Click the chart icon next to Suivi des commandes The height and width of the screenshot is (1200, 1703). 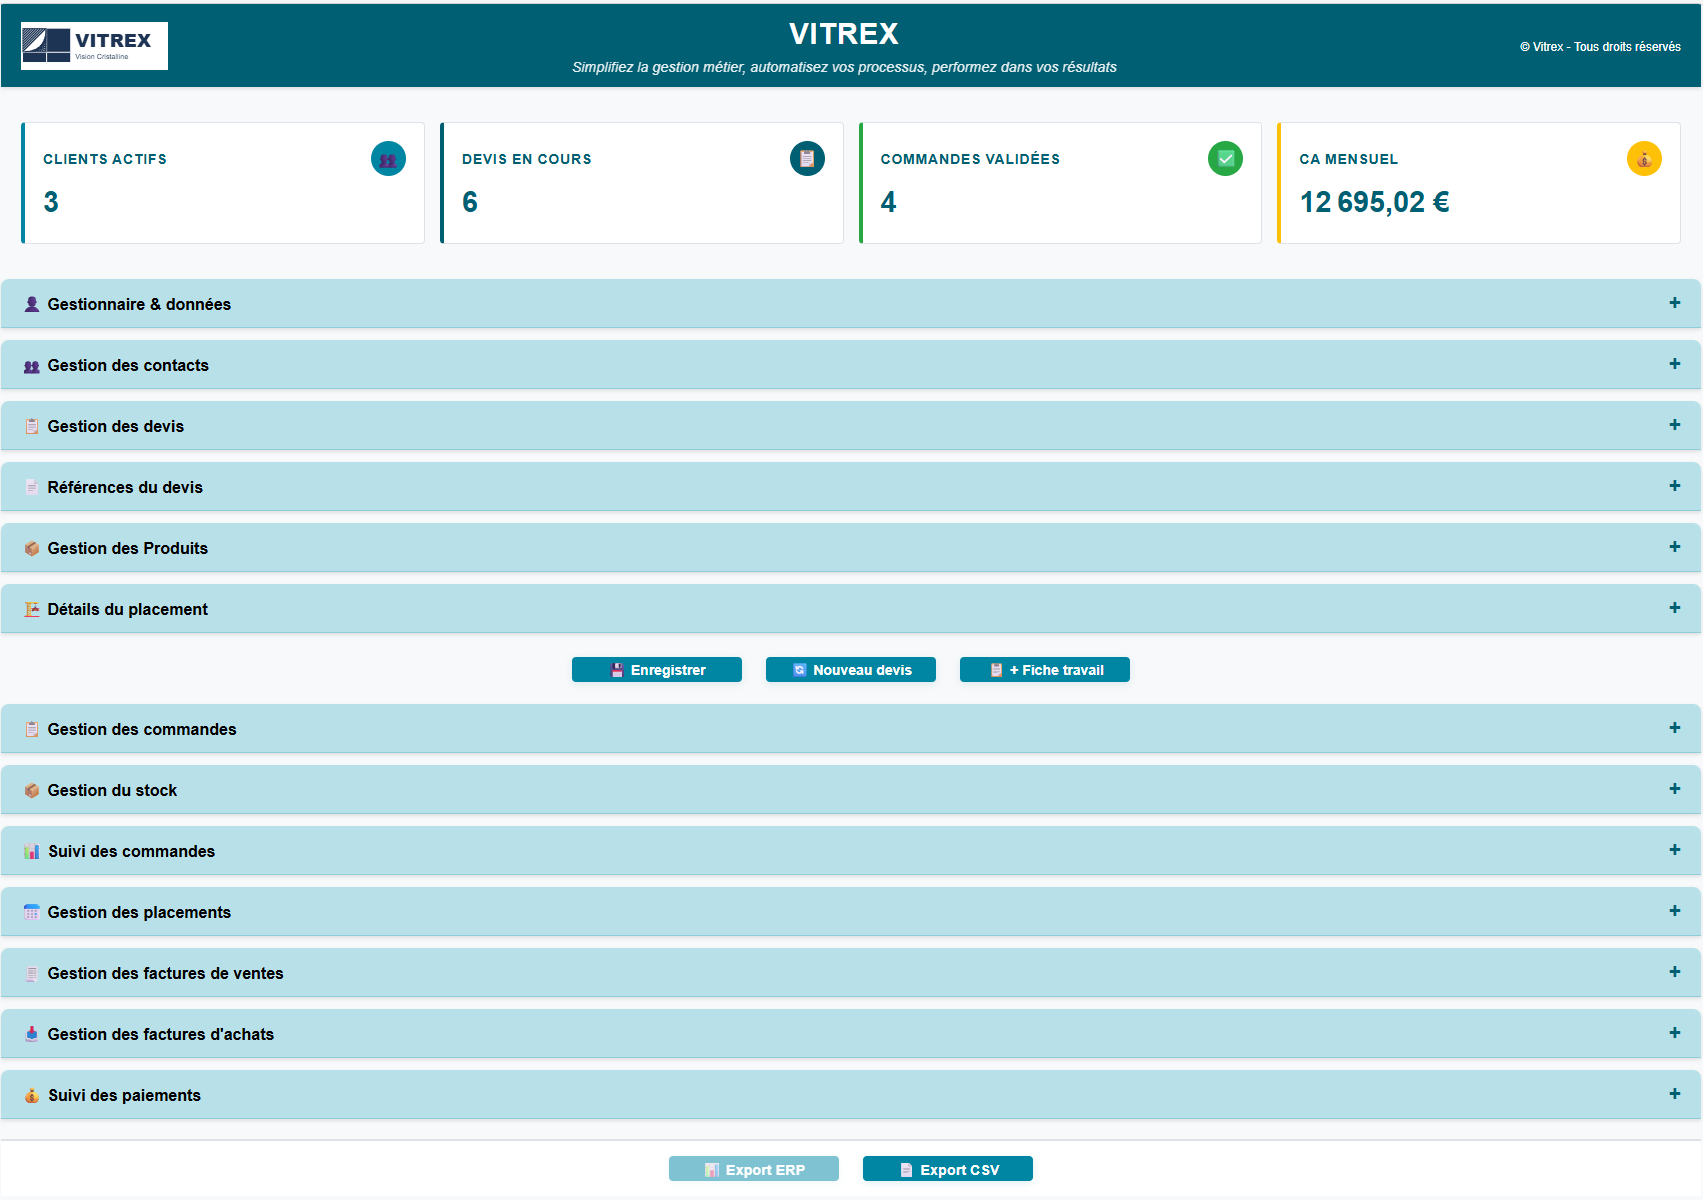pyautogui.click(x=31, y=851)
